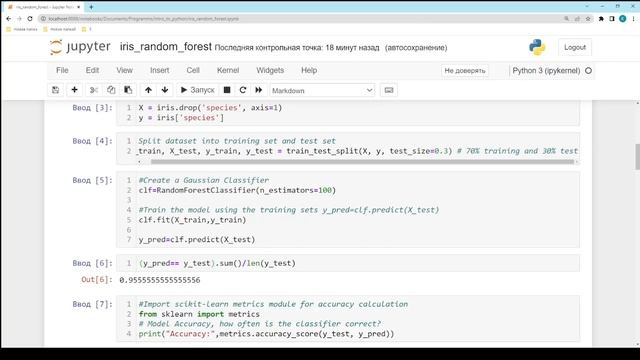This screenshot has width=640, height=360.
Task: Move selected cell up arrow
Action: (x=148, y=90)
